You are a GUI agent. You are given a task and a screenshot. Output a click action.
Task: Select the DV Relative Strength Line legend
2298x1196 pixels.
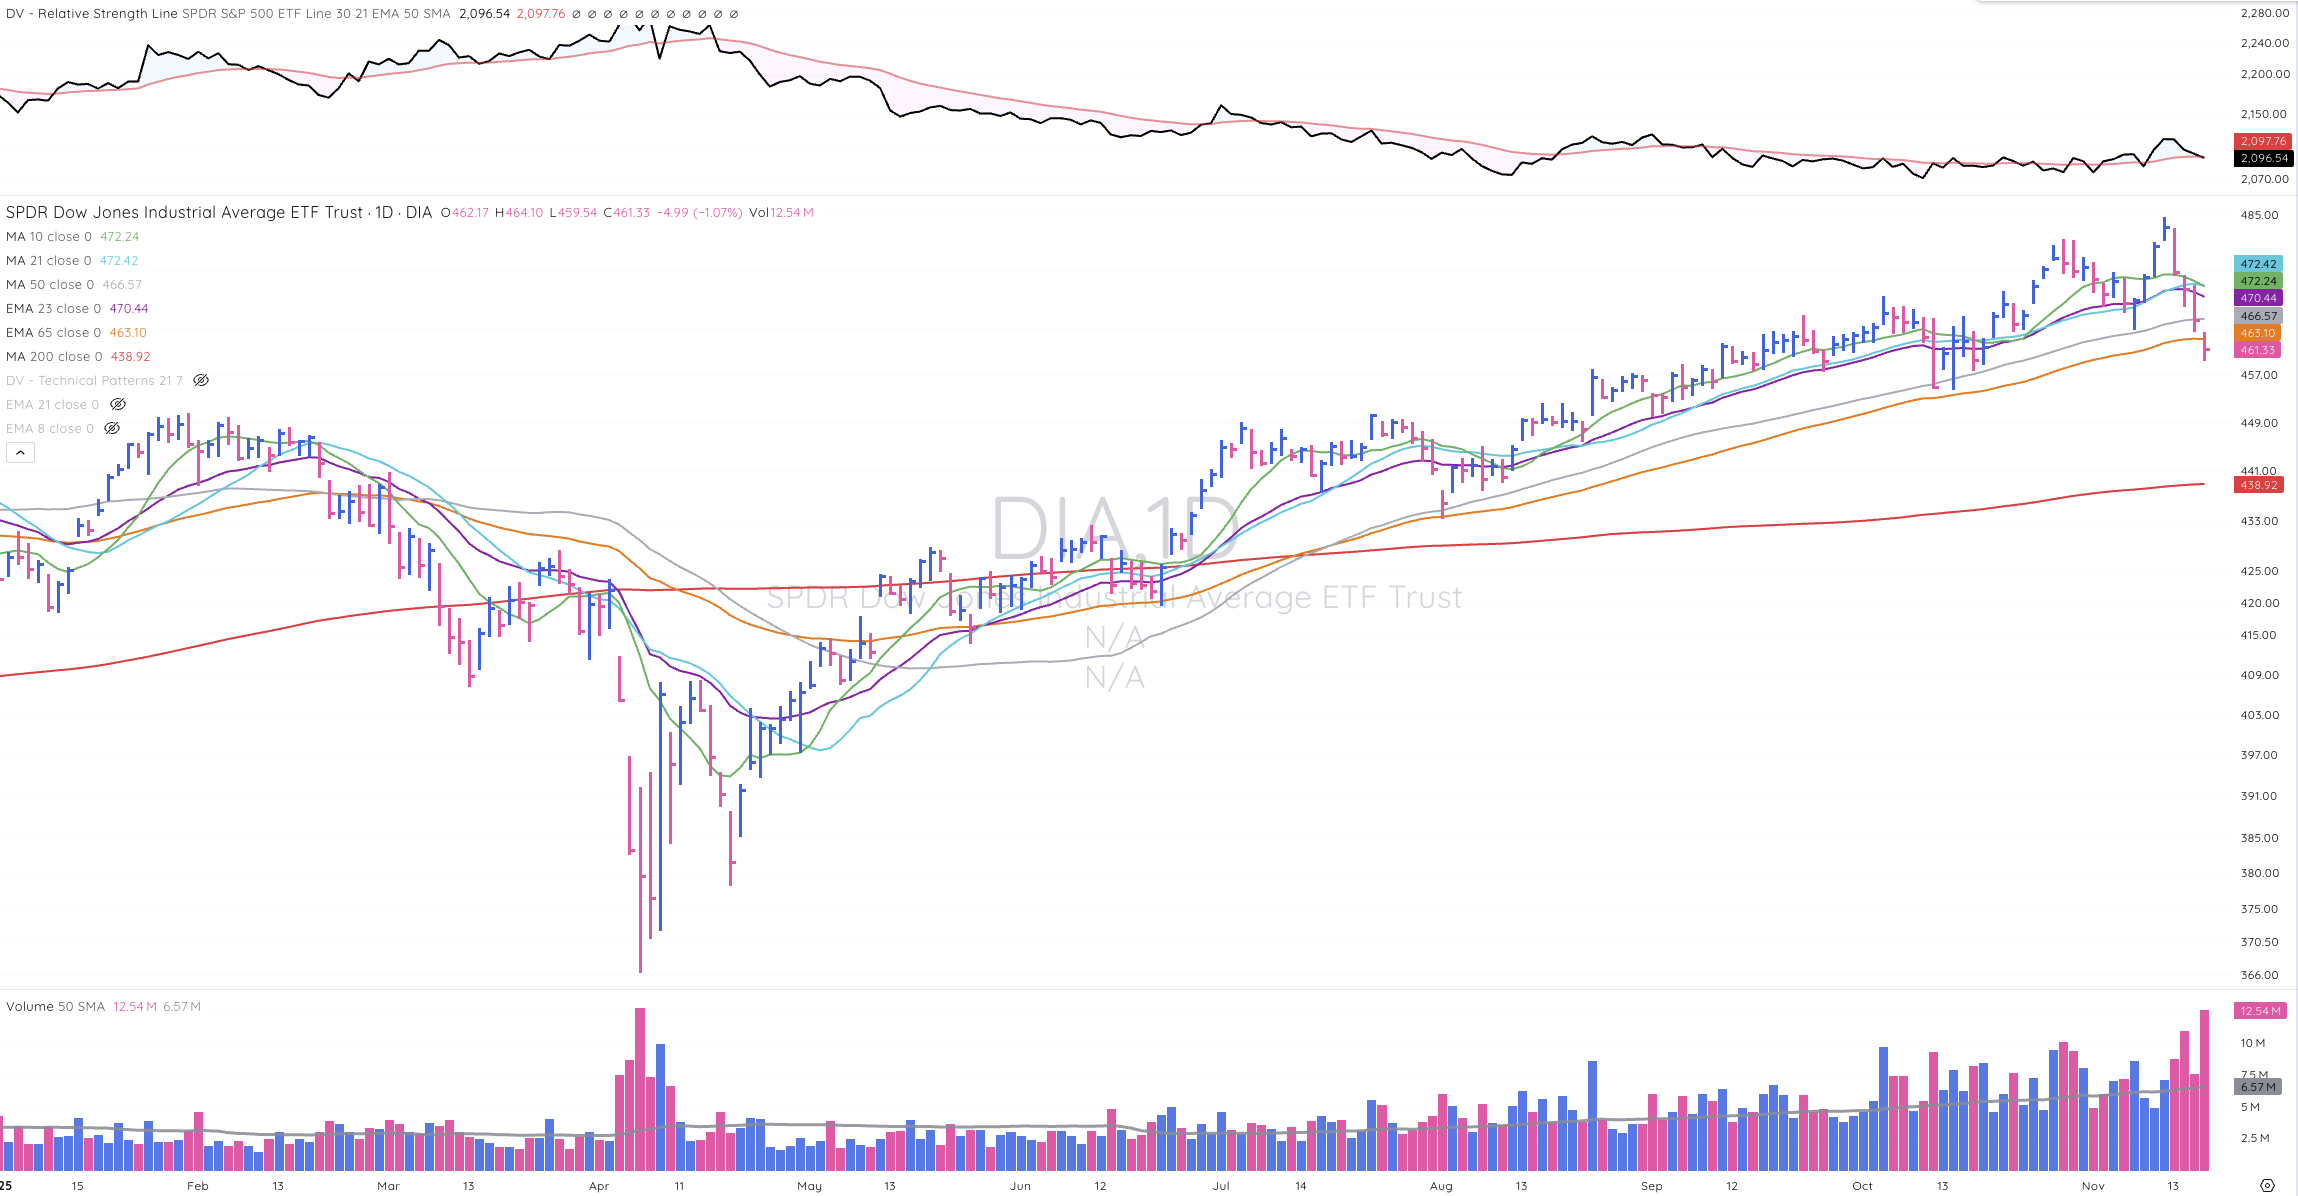tap(92, 14)
